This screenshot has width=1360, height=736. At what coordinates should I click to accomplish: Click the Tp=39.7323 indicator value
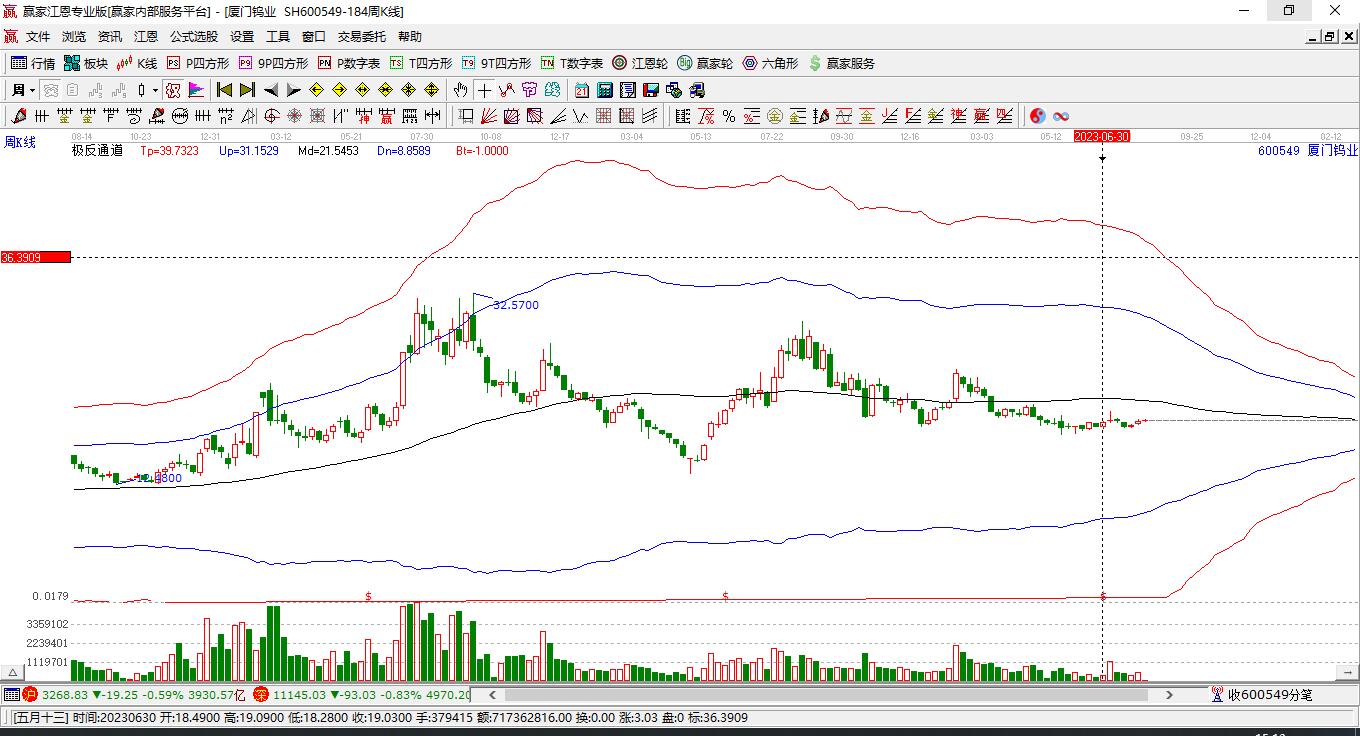coord(169,151)
